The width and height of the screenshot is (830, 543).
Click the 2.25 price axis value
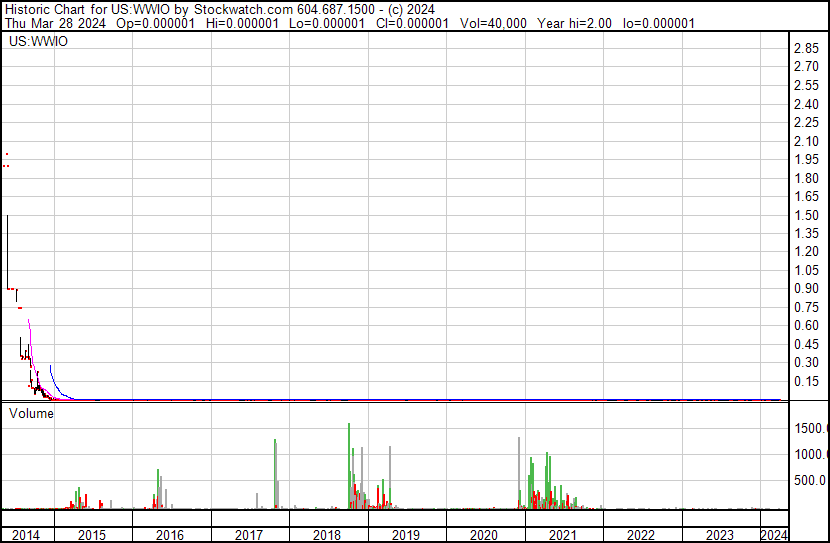[x=806, y=122]
